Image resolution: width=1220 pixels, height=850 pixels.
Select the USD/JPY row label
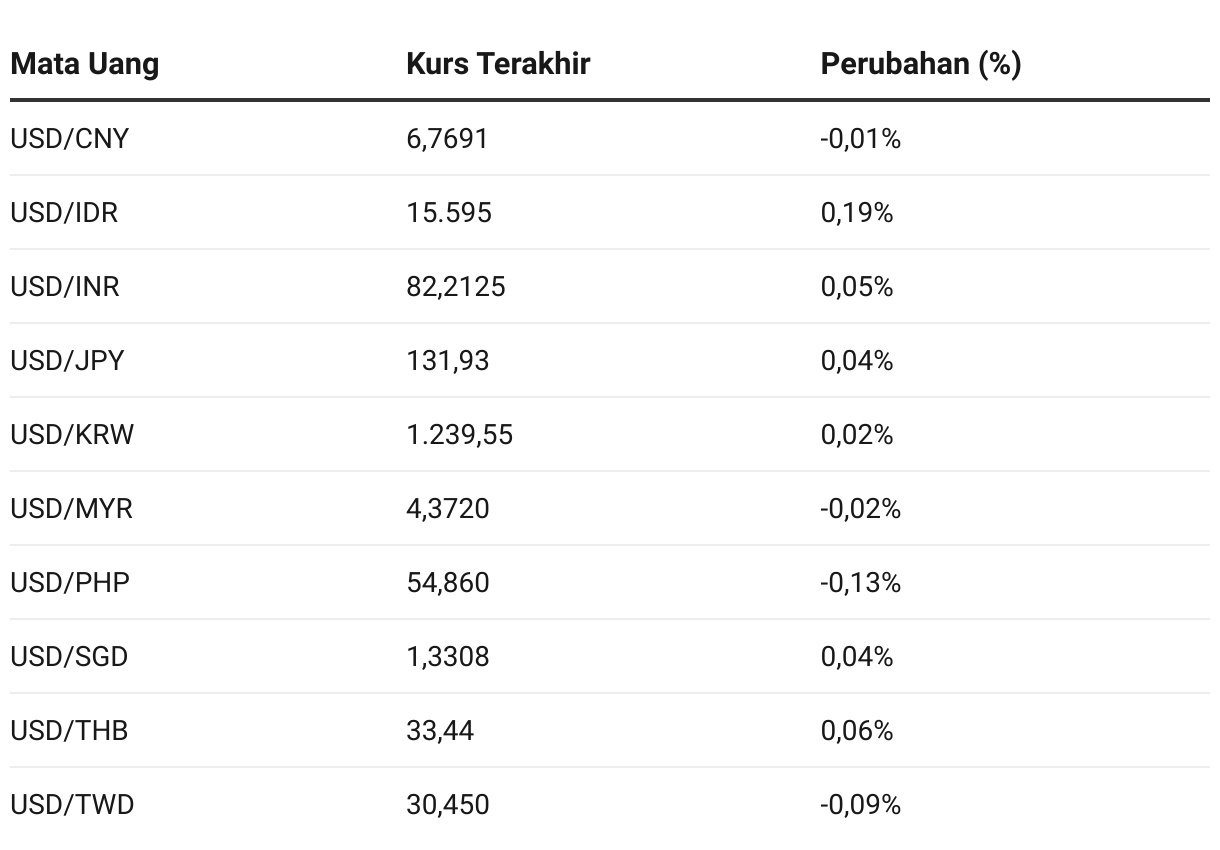point(67,361)
